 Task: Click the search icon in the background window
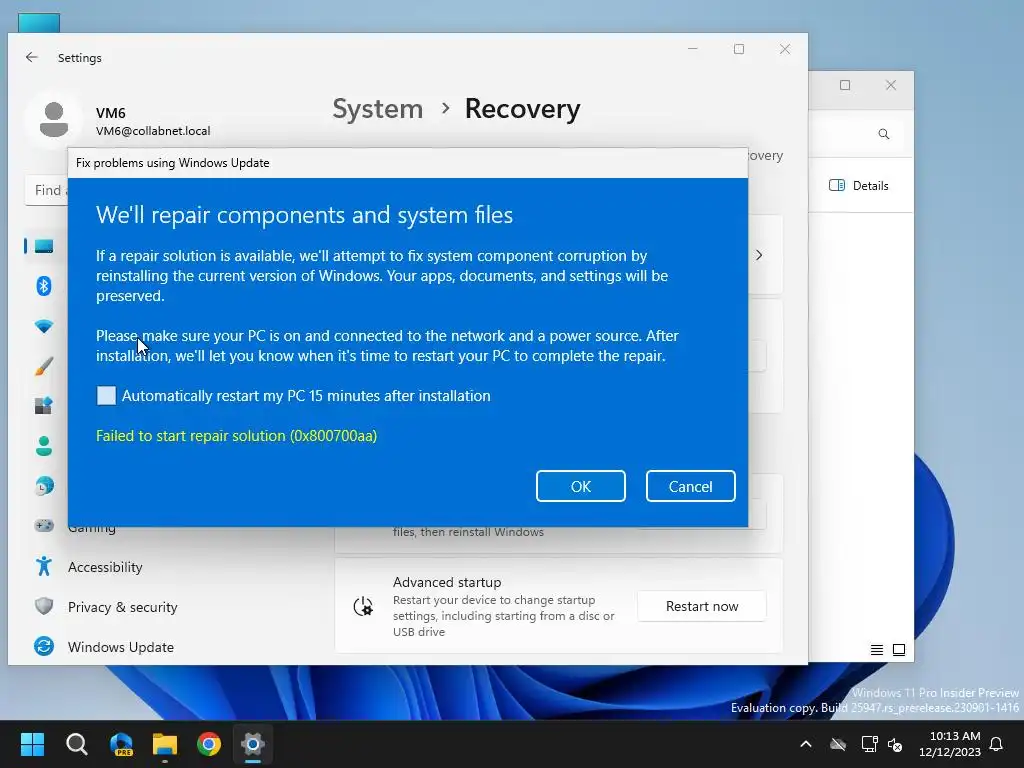tap(884, 134)
